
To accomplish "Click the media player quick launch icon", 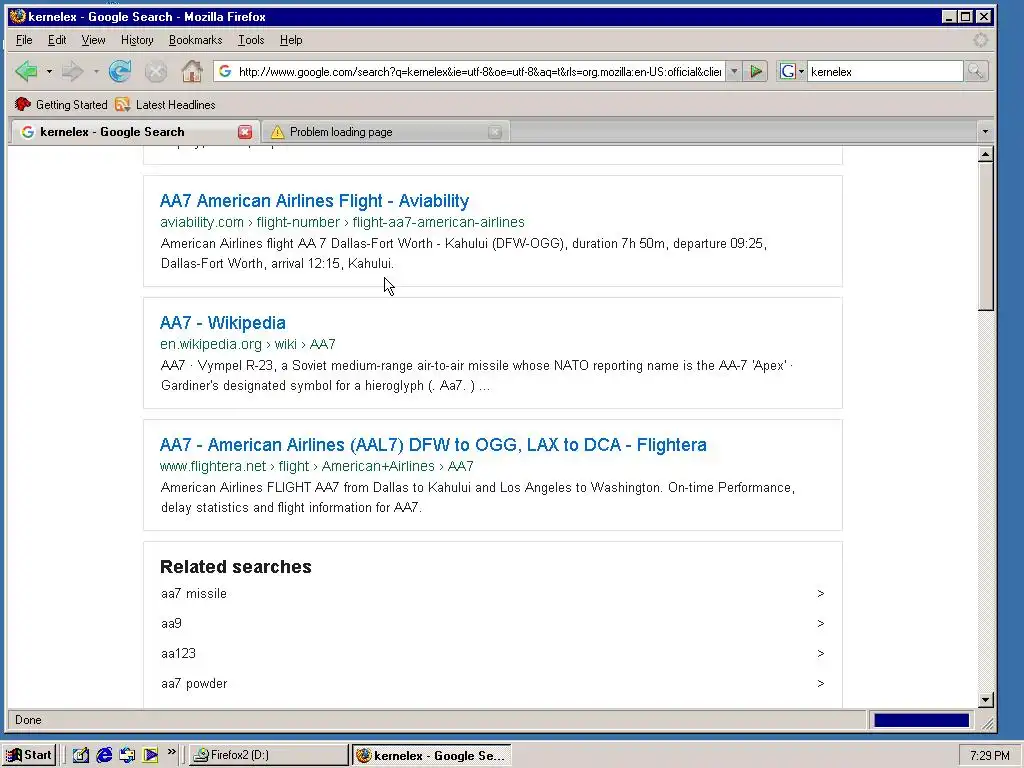I will 151,755.
